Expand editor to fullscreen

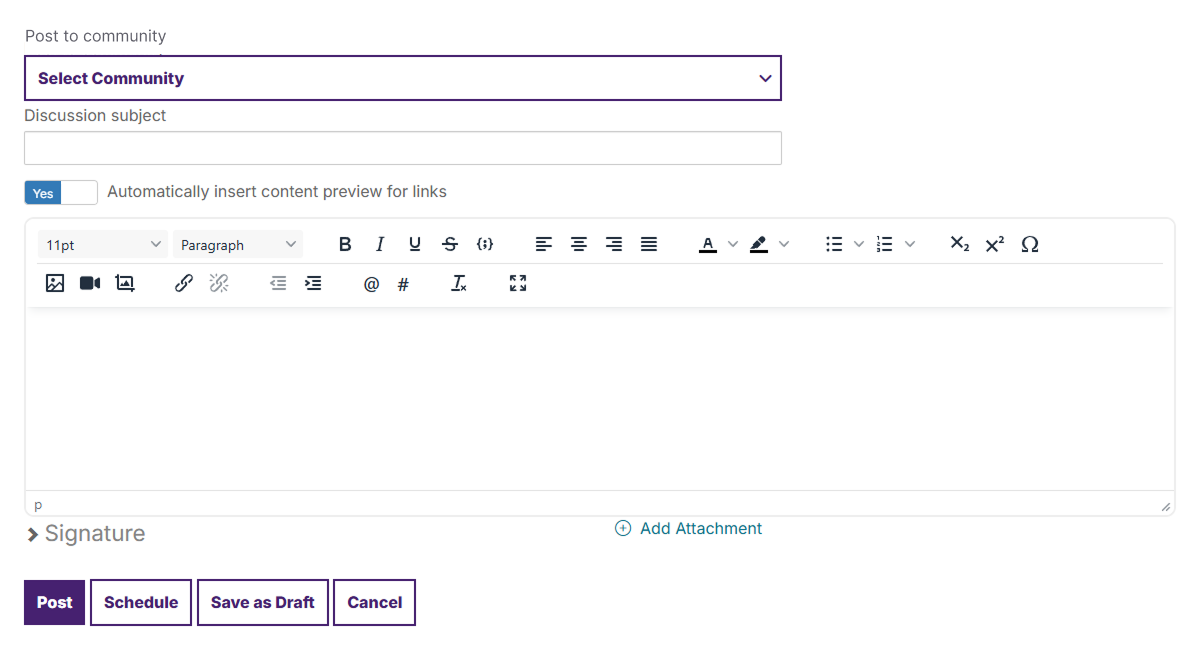(x=517, y=283)
